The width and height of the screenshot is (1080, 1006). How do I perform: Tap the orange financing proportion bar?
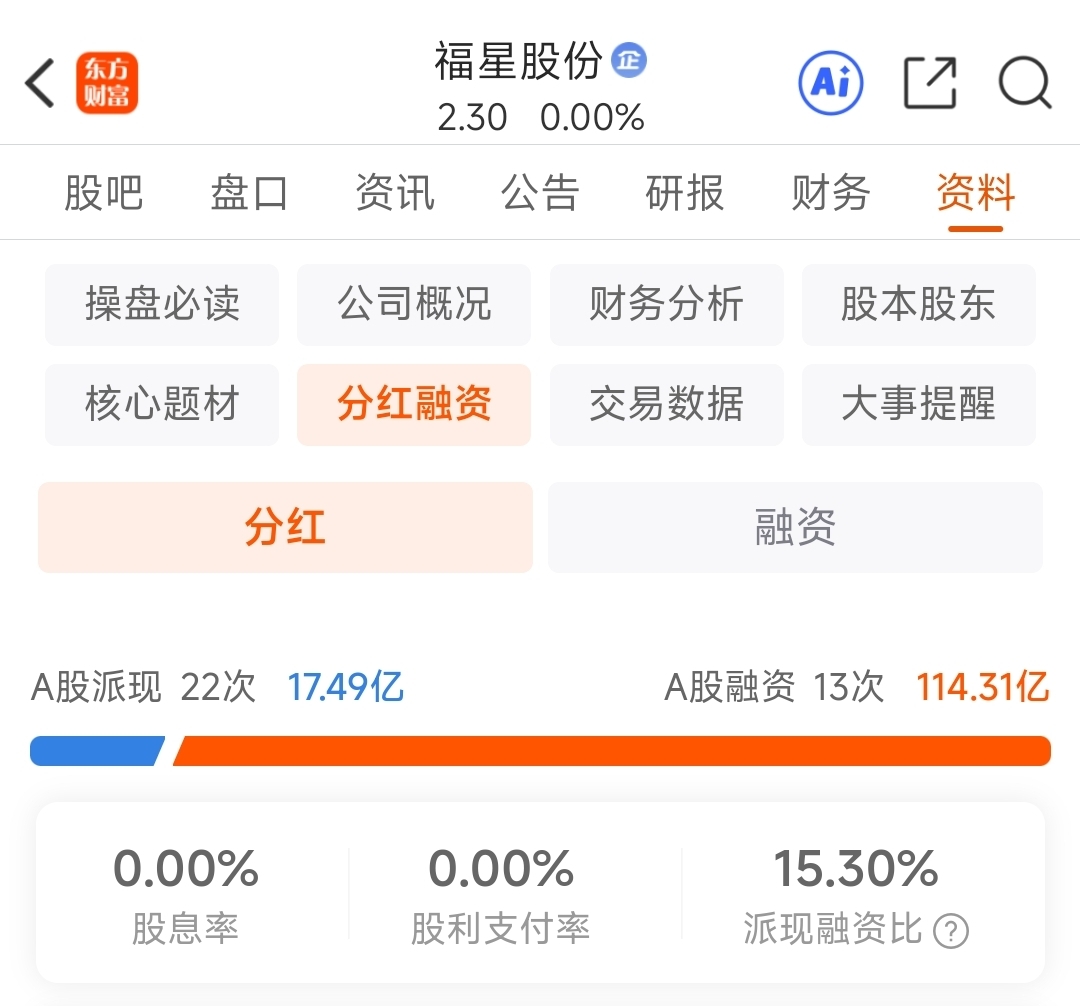610,751
